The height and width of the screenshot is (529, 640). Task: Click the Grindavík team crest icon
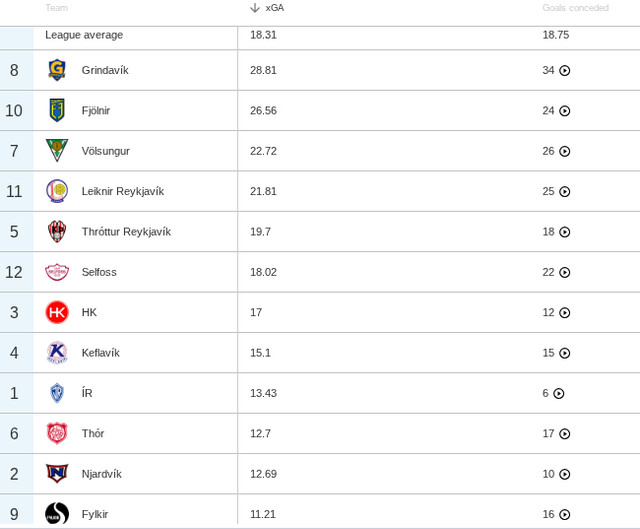click(57, 70)
